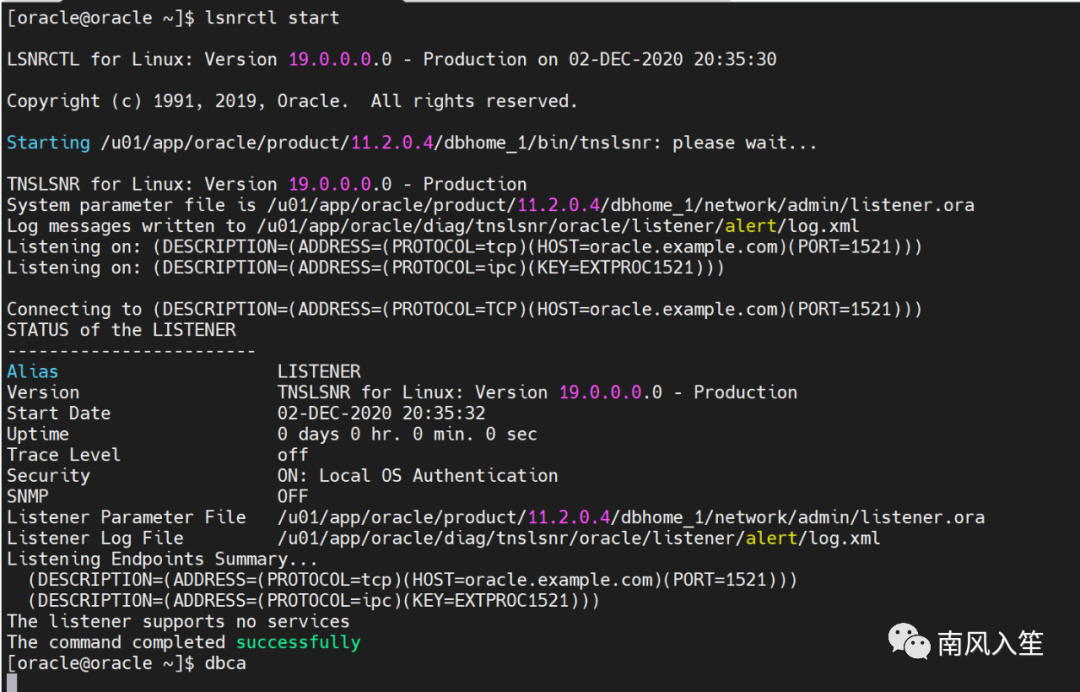This screenshot has width=1080, height=692.
Task: Select the 'LISTENER' alias value
Action: (319, 372)
